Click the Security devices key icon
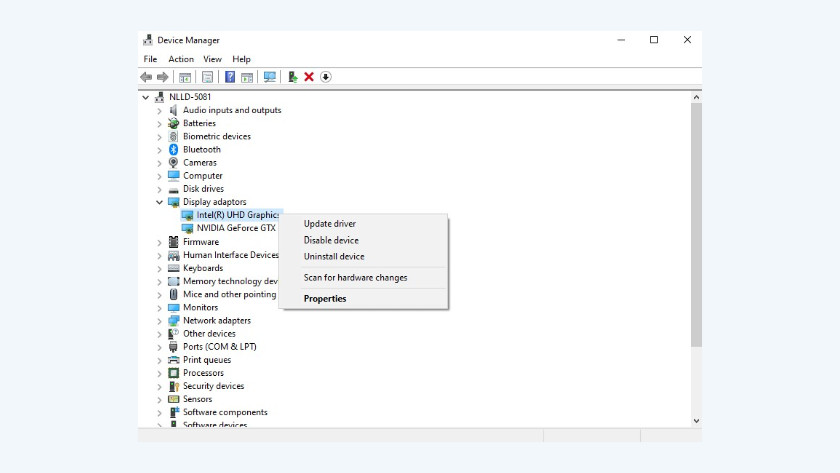 (x=174, y=386)
